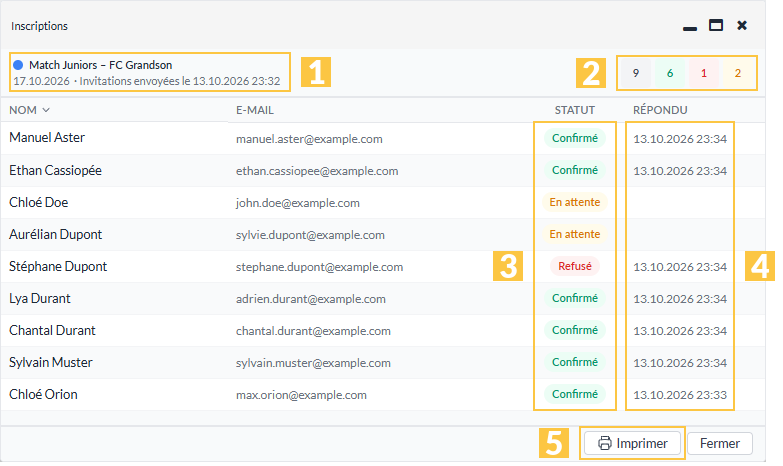Screen dimensions: 783x466
Task: Select the name Manuel Aster
Action: [x=47, y=137]
